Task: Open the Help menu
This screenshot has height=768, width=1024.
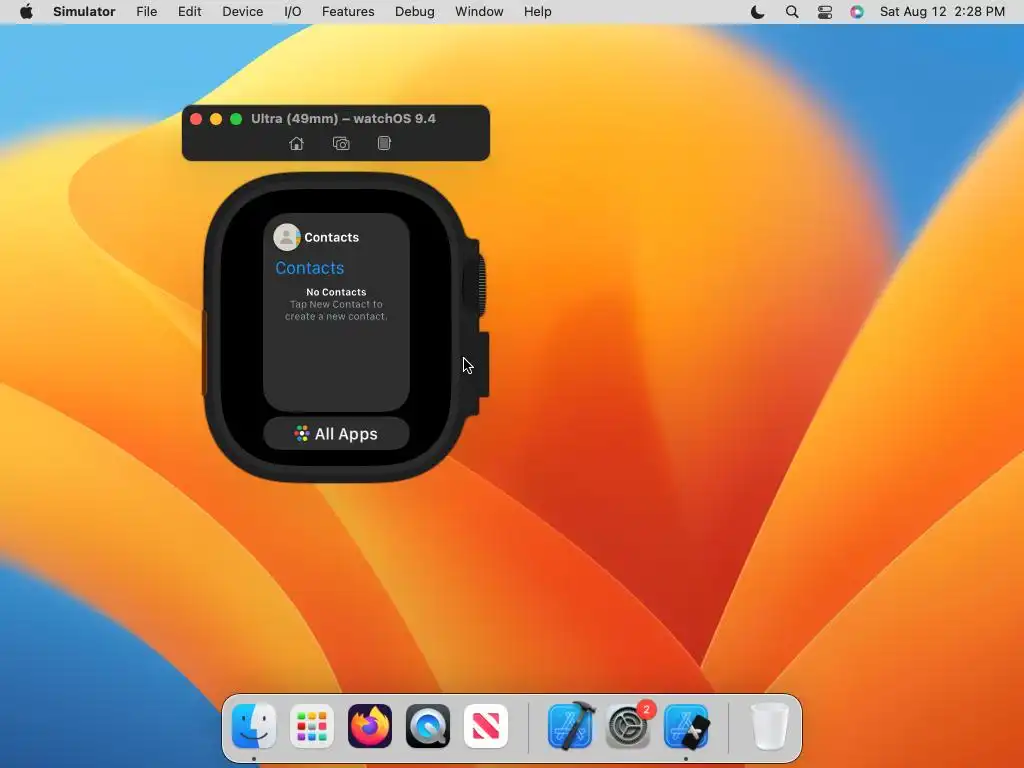Action: click(537, 12)
